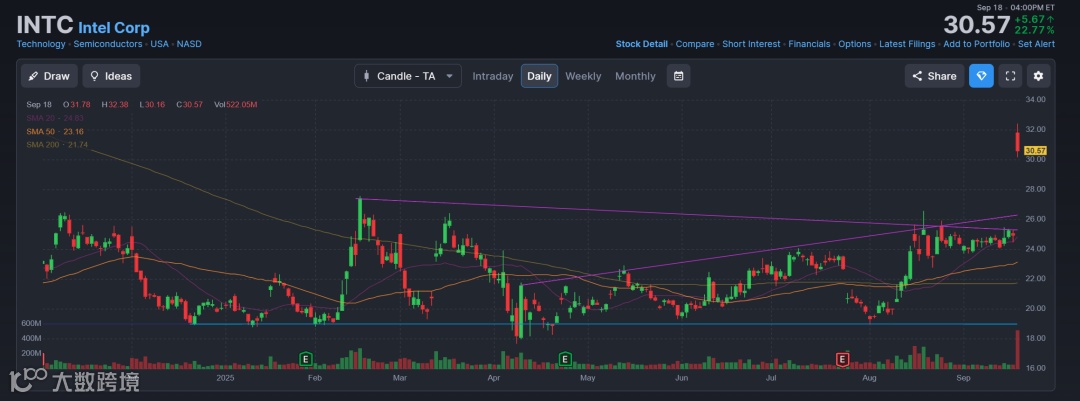Switch to the Weekly timeframe
Image resolution: width=1080 pixels, height=401 pixels.
tap(583, 76)
